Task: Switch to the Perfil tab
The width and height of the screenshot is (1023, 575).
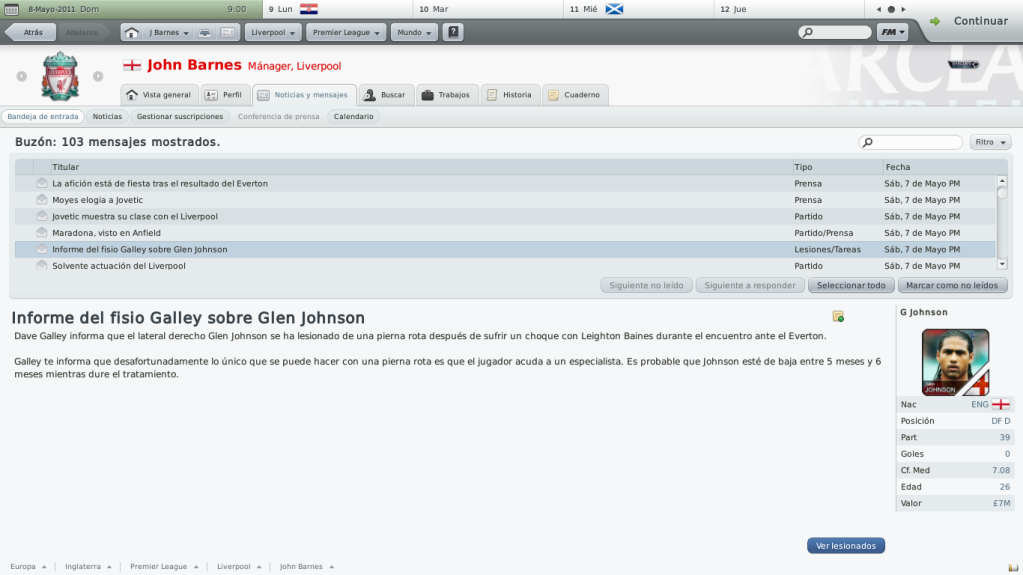Action: 224,95
